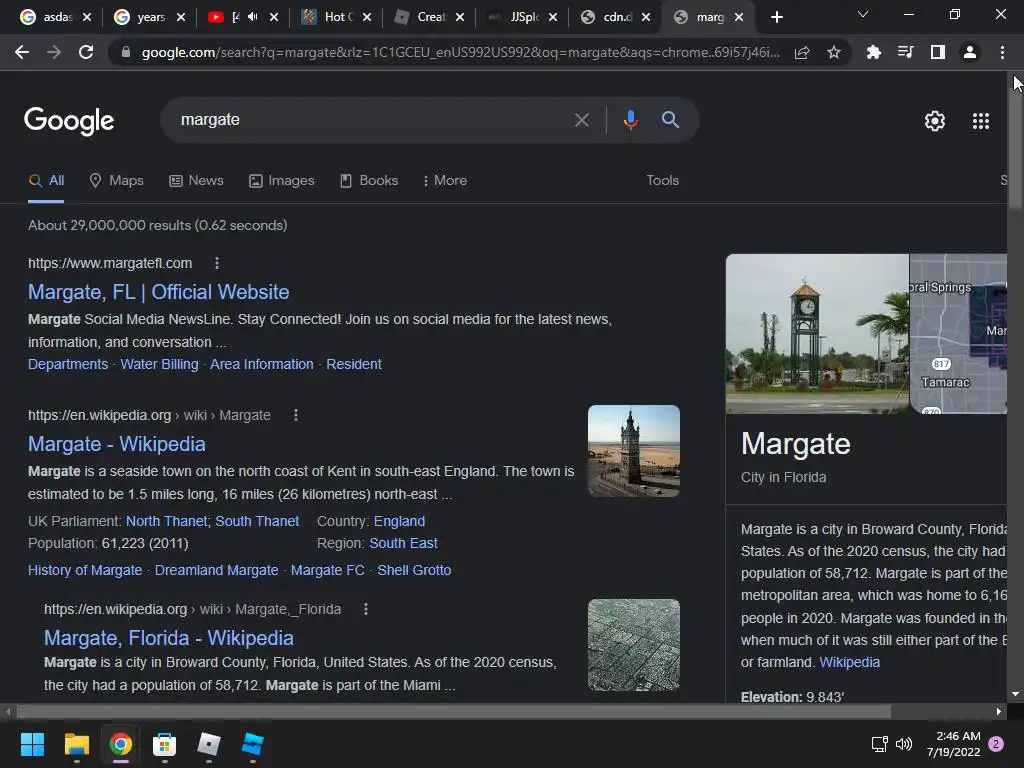Open Chrome three-dot menu

click(x=1002, y=52)
